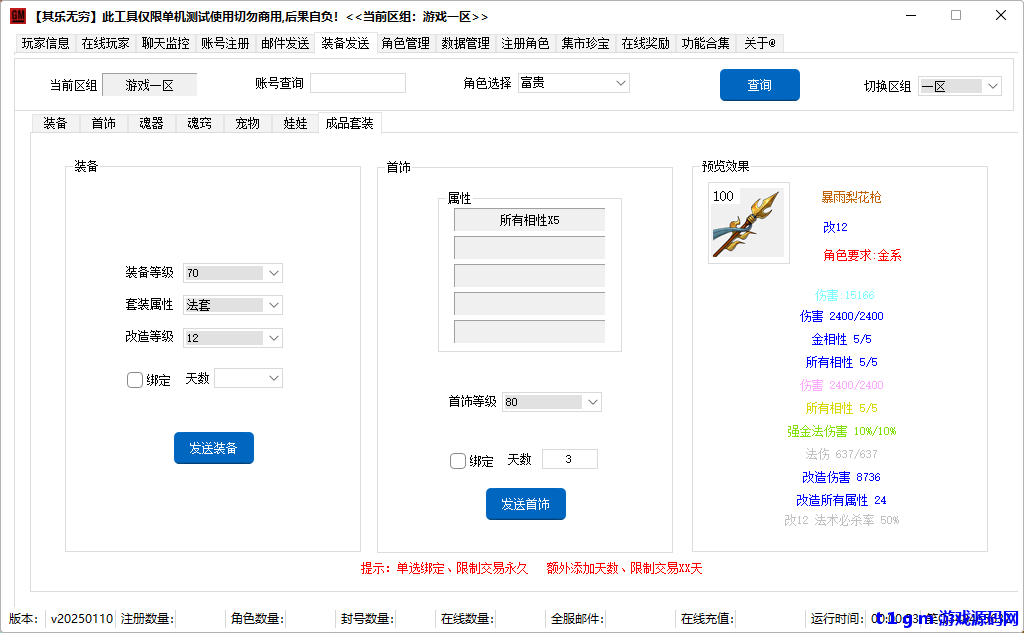
Task: Open the 首饰等级 dropdown showing 80
Action: pos(551,401)
